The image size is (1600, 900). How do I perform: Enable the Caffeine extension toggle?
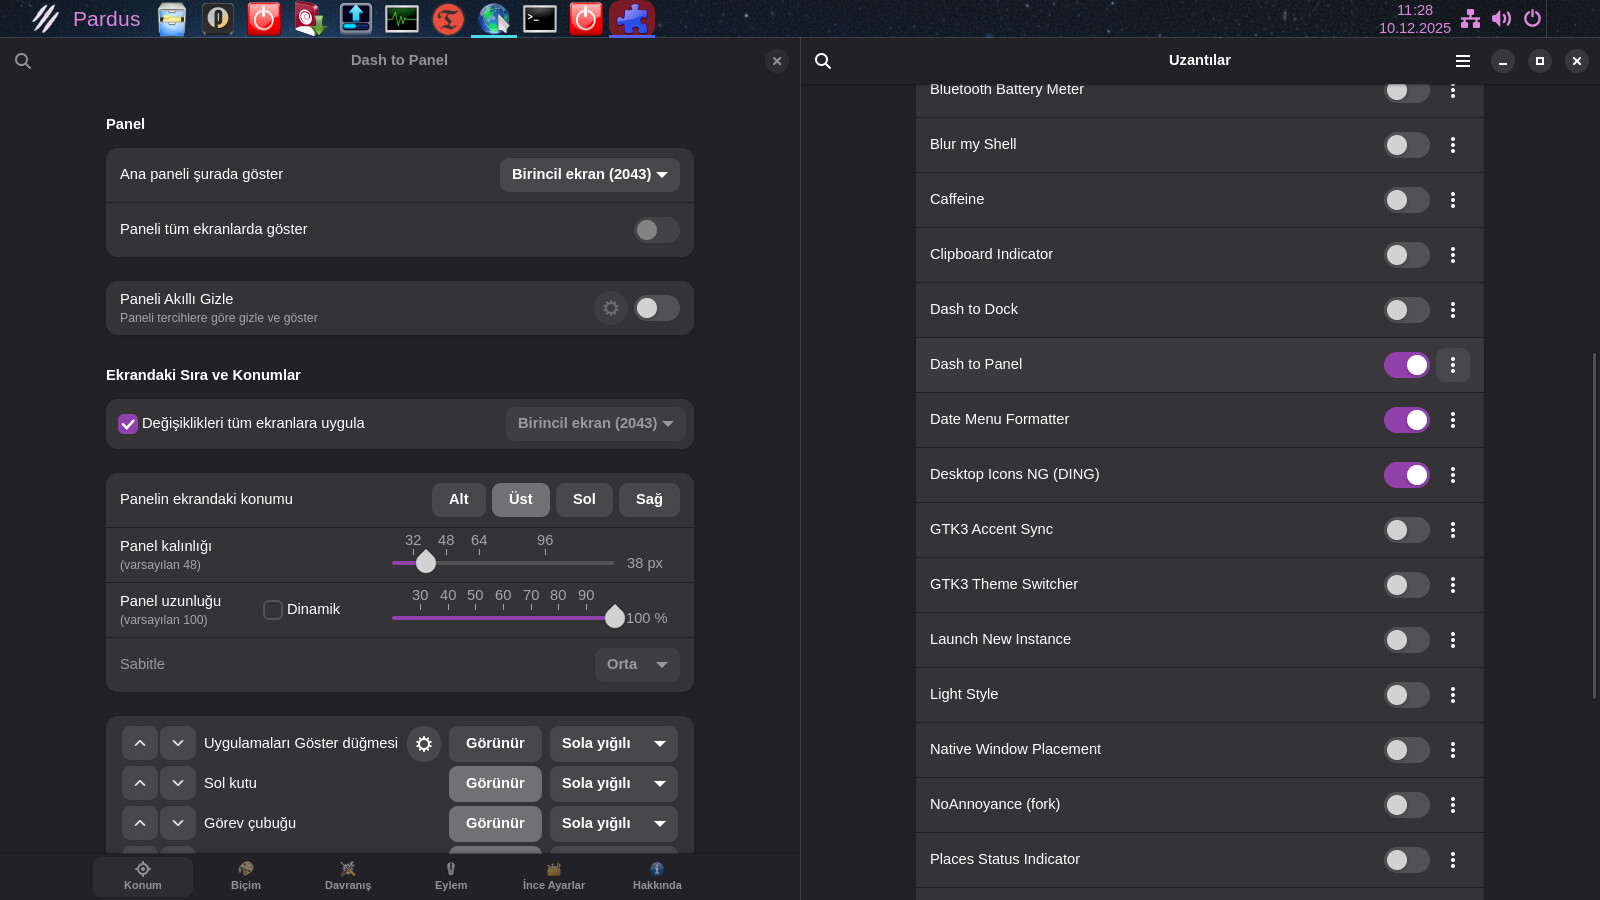[x=1406, y=200]
